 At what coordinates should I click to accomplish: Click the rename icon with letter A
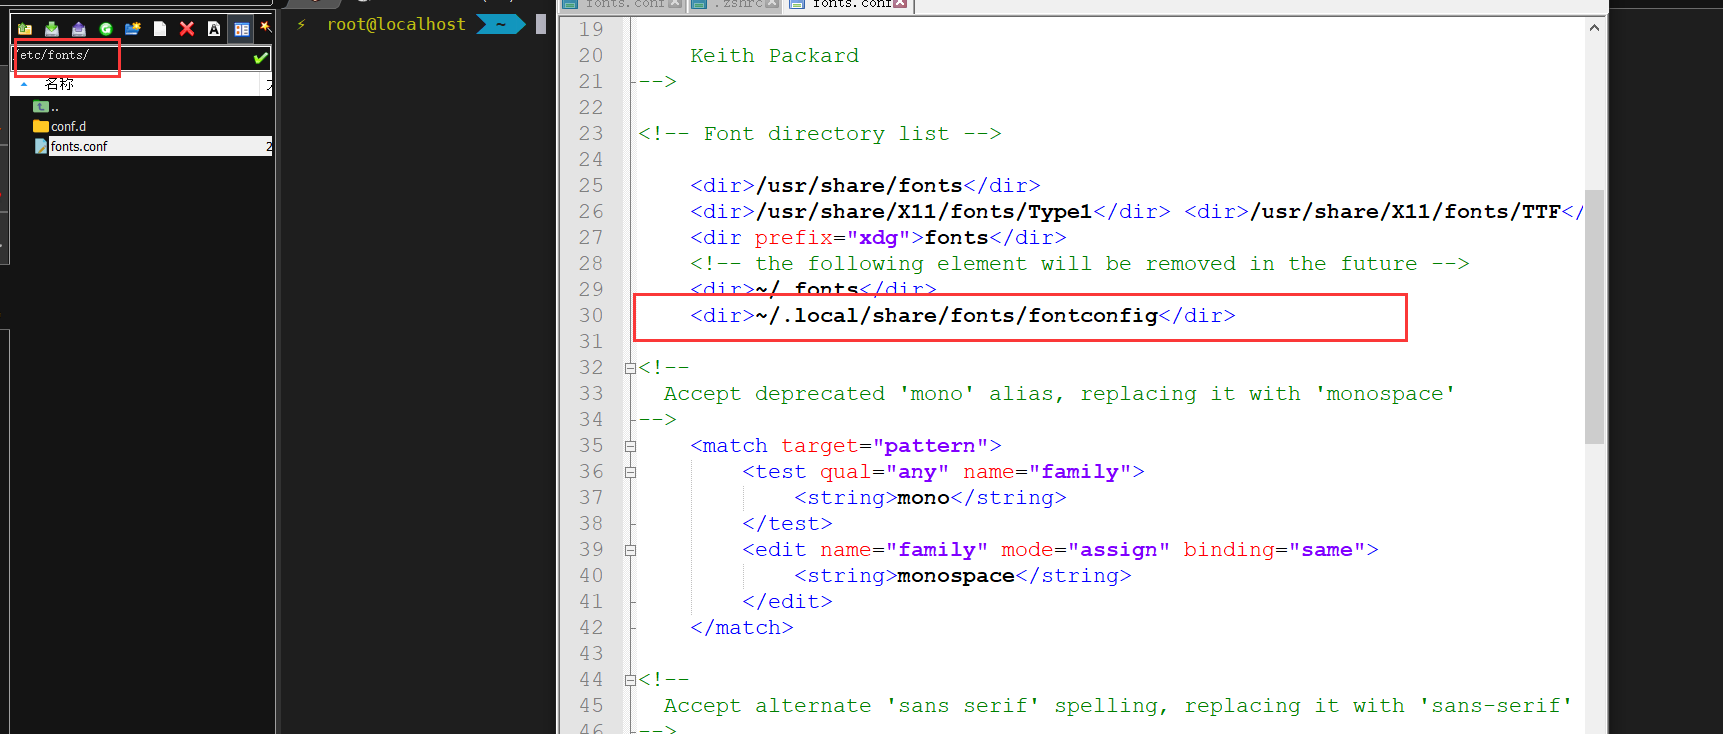[214, 29]
